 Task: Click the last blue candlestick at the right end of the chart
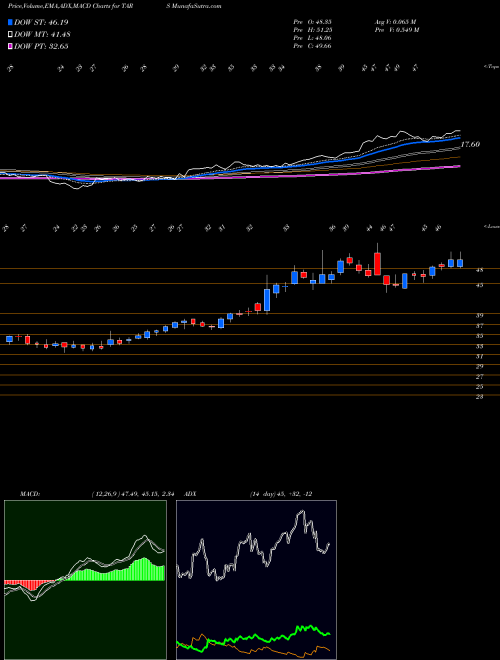[x=460, y=263]
